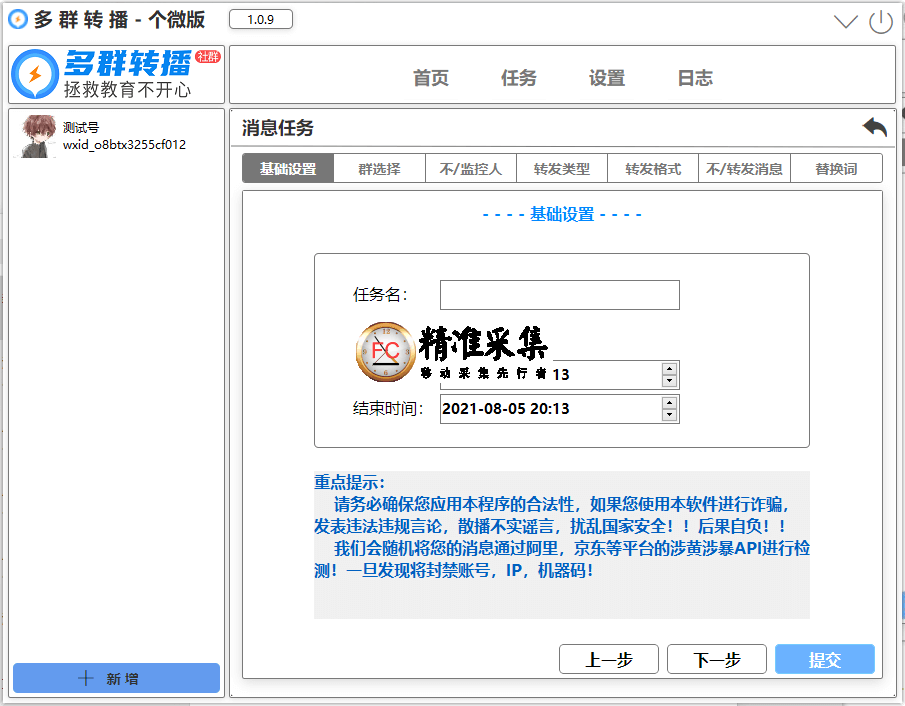This screenshot has width=905, height=706.
Task: Switch to the 转发类型 tab
Action: pyautogui.click(x=562, y=169)
